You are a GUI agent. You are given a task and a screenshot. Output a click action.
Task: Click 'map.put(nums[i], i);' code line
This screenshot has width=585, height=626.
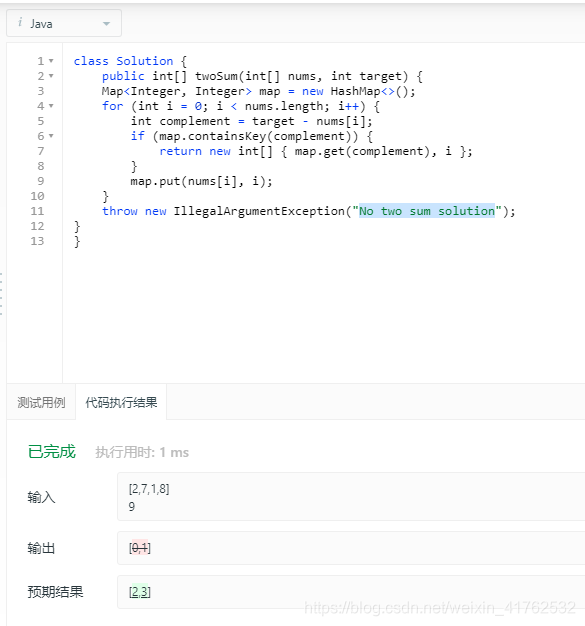(x=201, y=182)
